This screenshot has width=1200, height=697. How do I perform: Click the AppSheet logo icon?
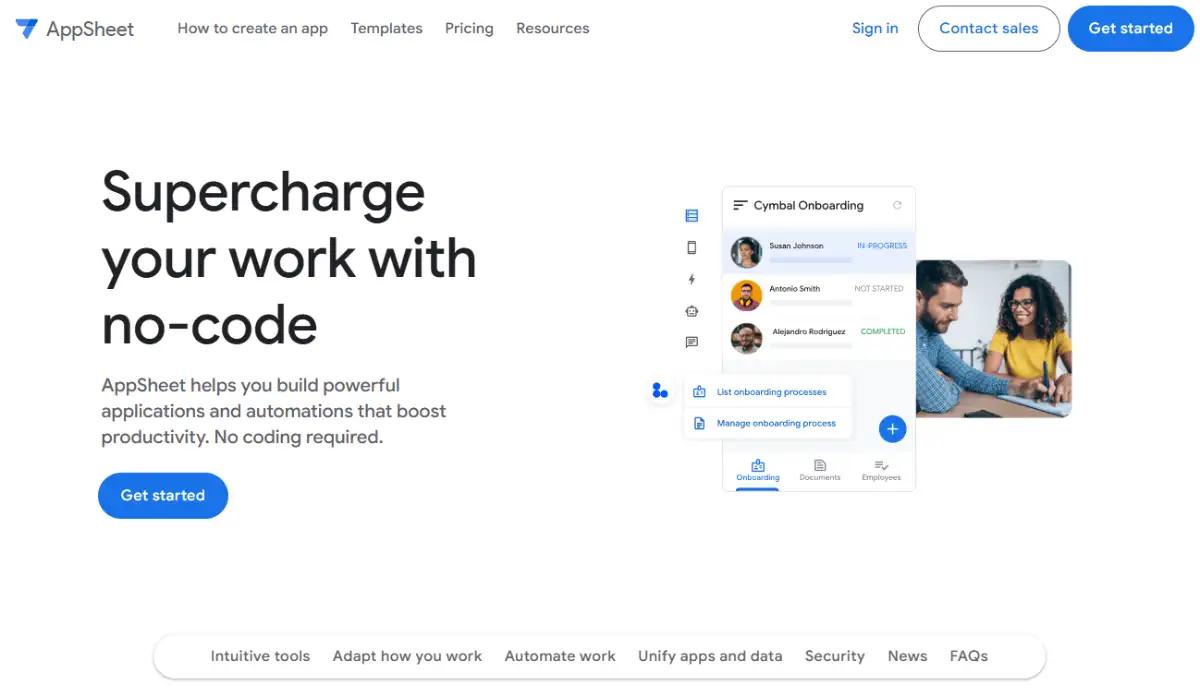pyautogui.click(x=27, y=29)
